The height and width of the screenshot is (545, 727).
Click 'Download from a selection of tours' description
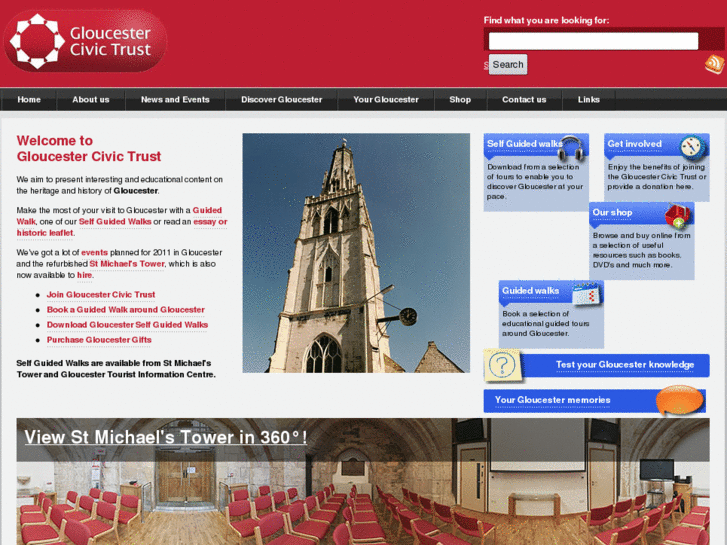[x=535, y=181]
